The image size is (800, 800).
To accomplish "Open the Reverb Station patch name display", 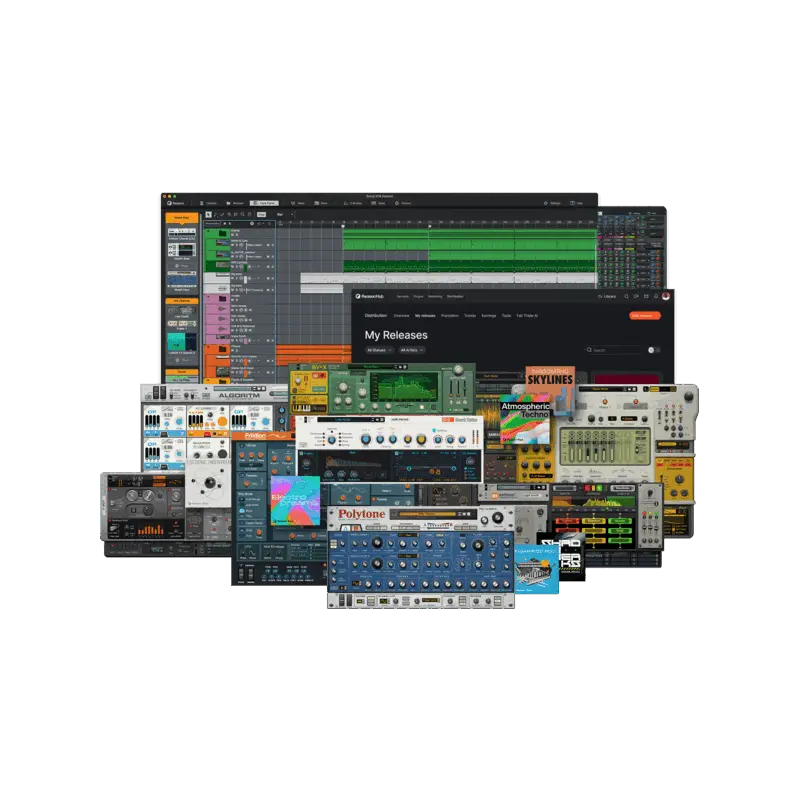I will click(351, 419).
